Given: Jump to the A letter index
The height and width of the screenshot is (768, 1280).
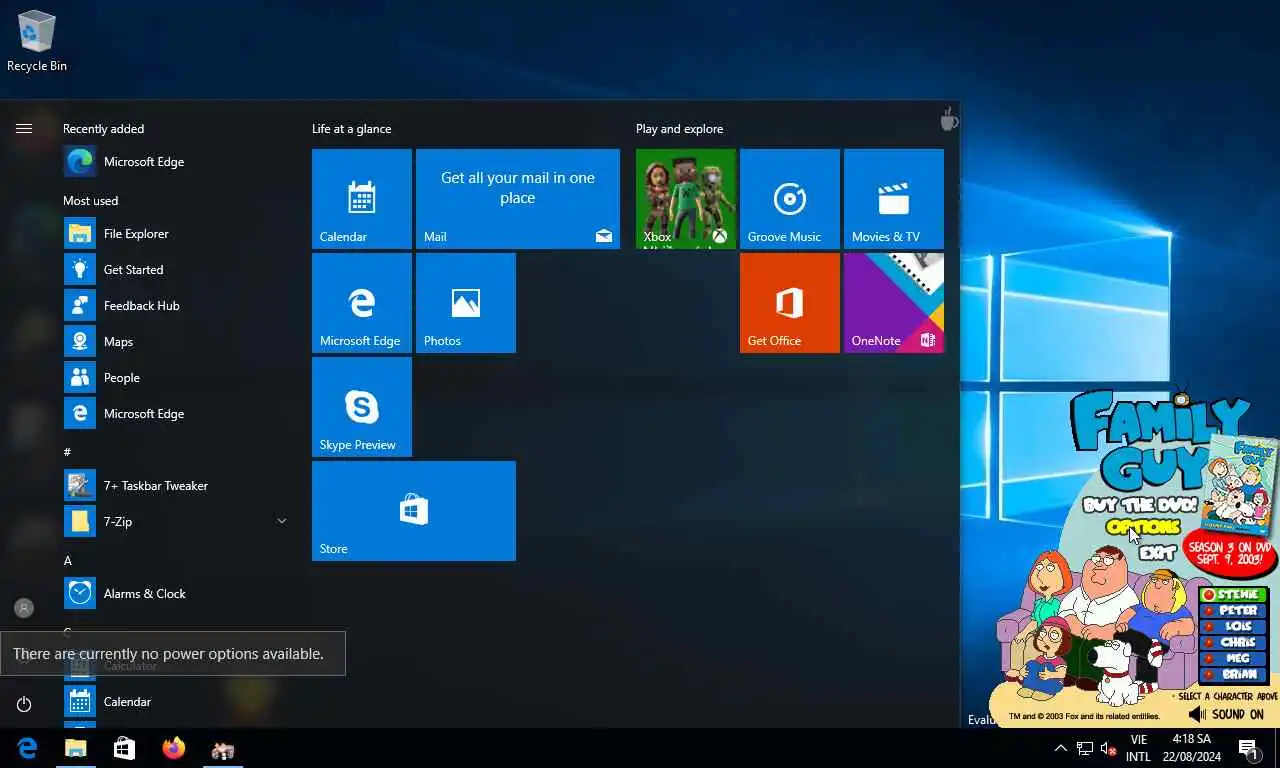Looking at the screenshot, I should [x=68, y=561].
